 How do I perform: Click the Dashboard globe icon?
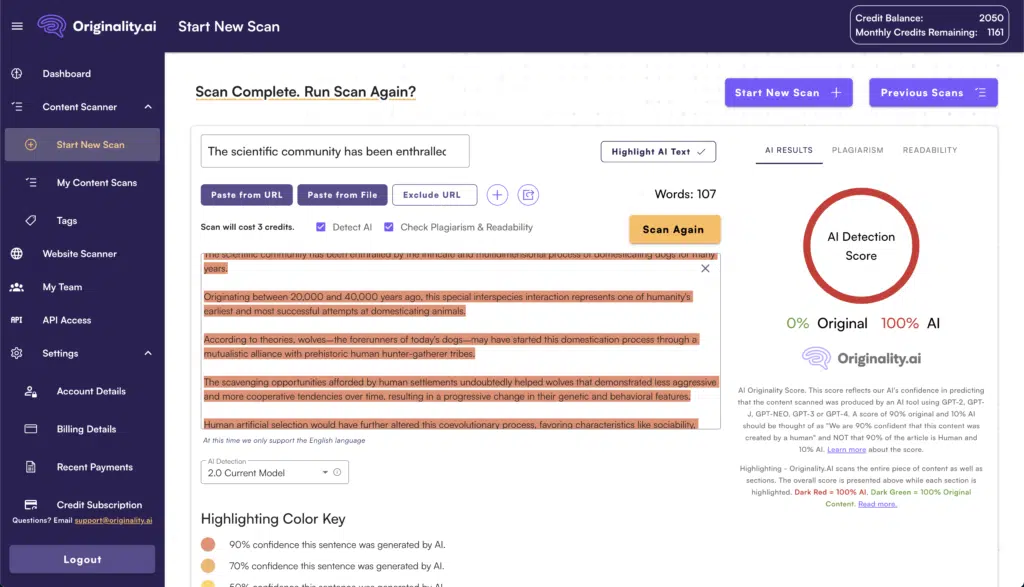click(x=17, y=74)
